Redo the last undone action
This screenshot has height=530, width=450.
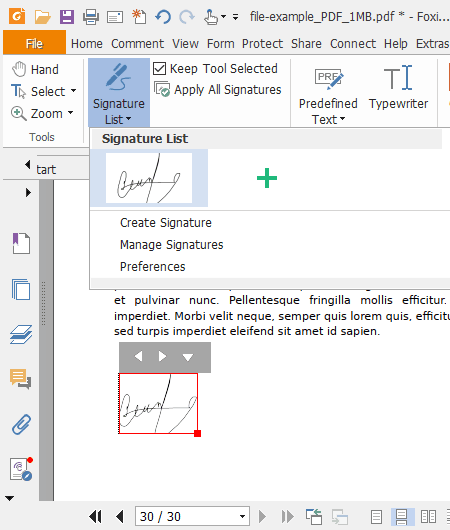coord(187,17)
